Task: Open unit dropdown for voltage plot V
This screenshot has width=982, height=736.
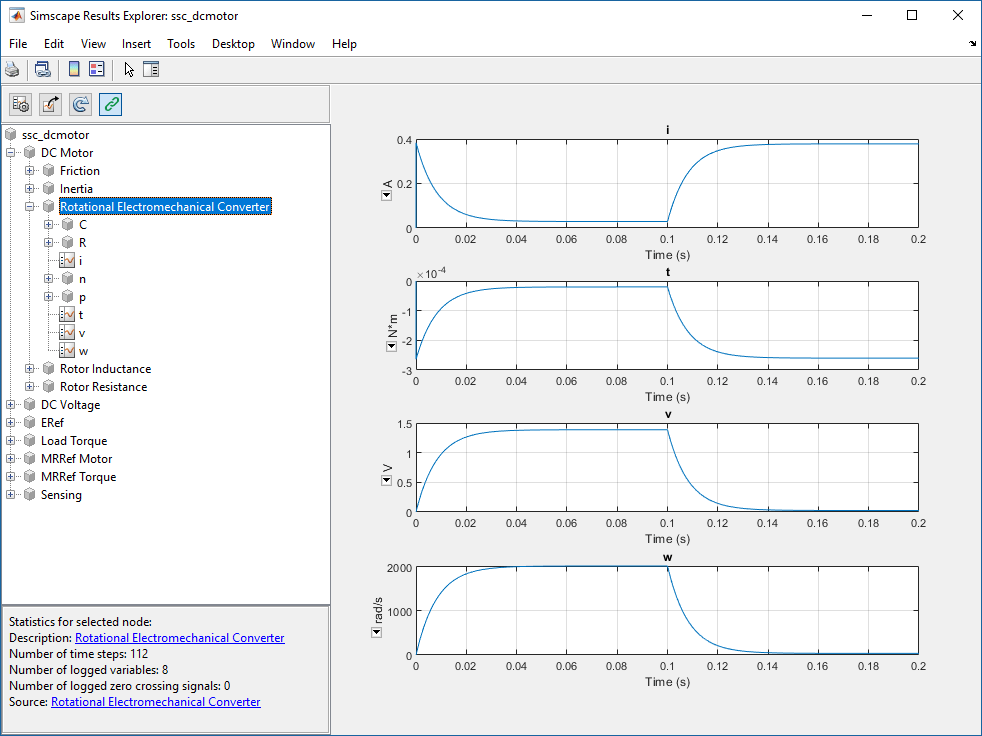Action: coord(386,480)
